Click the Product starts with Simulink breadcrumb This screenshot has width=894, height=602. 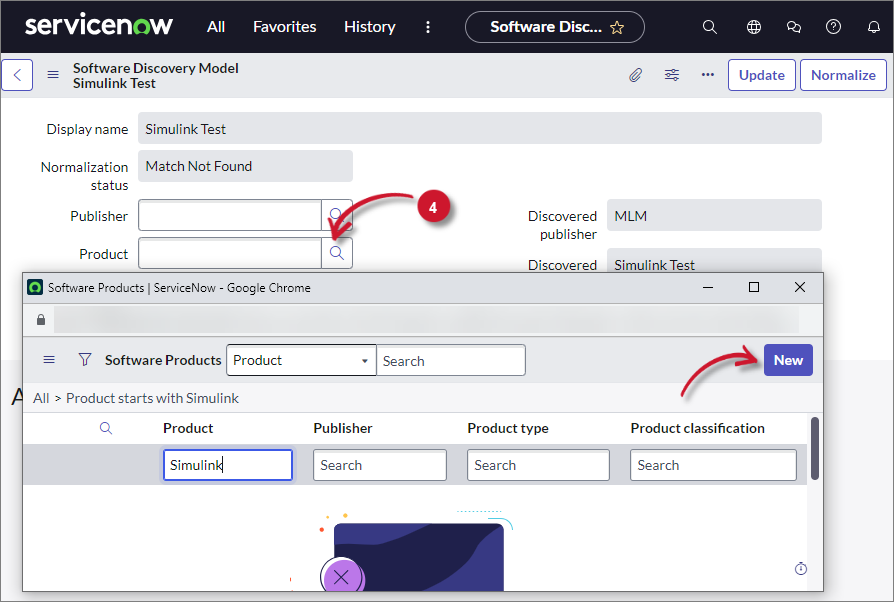[152, 397]
